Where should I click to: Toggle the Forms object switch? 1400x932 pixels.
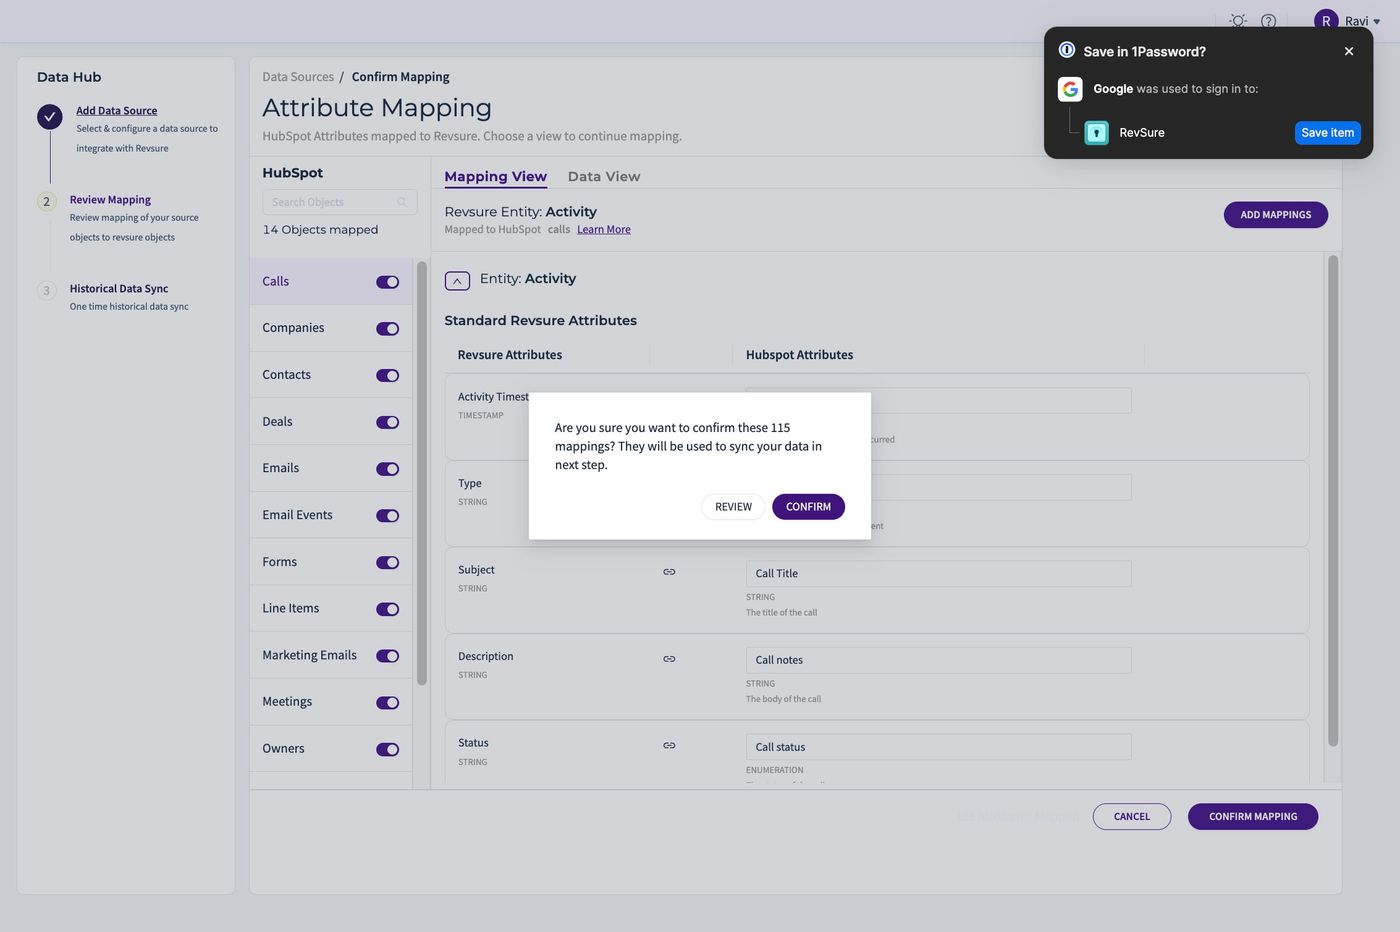(387, 562)
